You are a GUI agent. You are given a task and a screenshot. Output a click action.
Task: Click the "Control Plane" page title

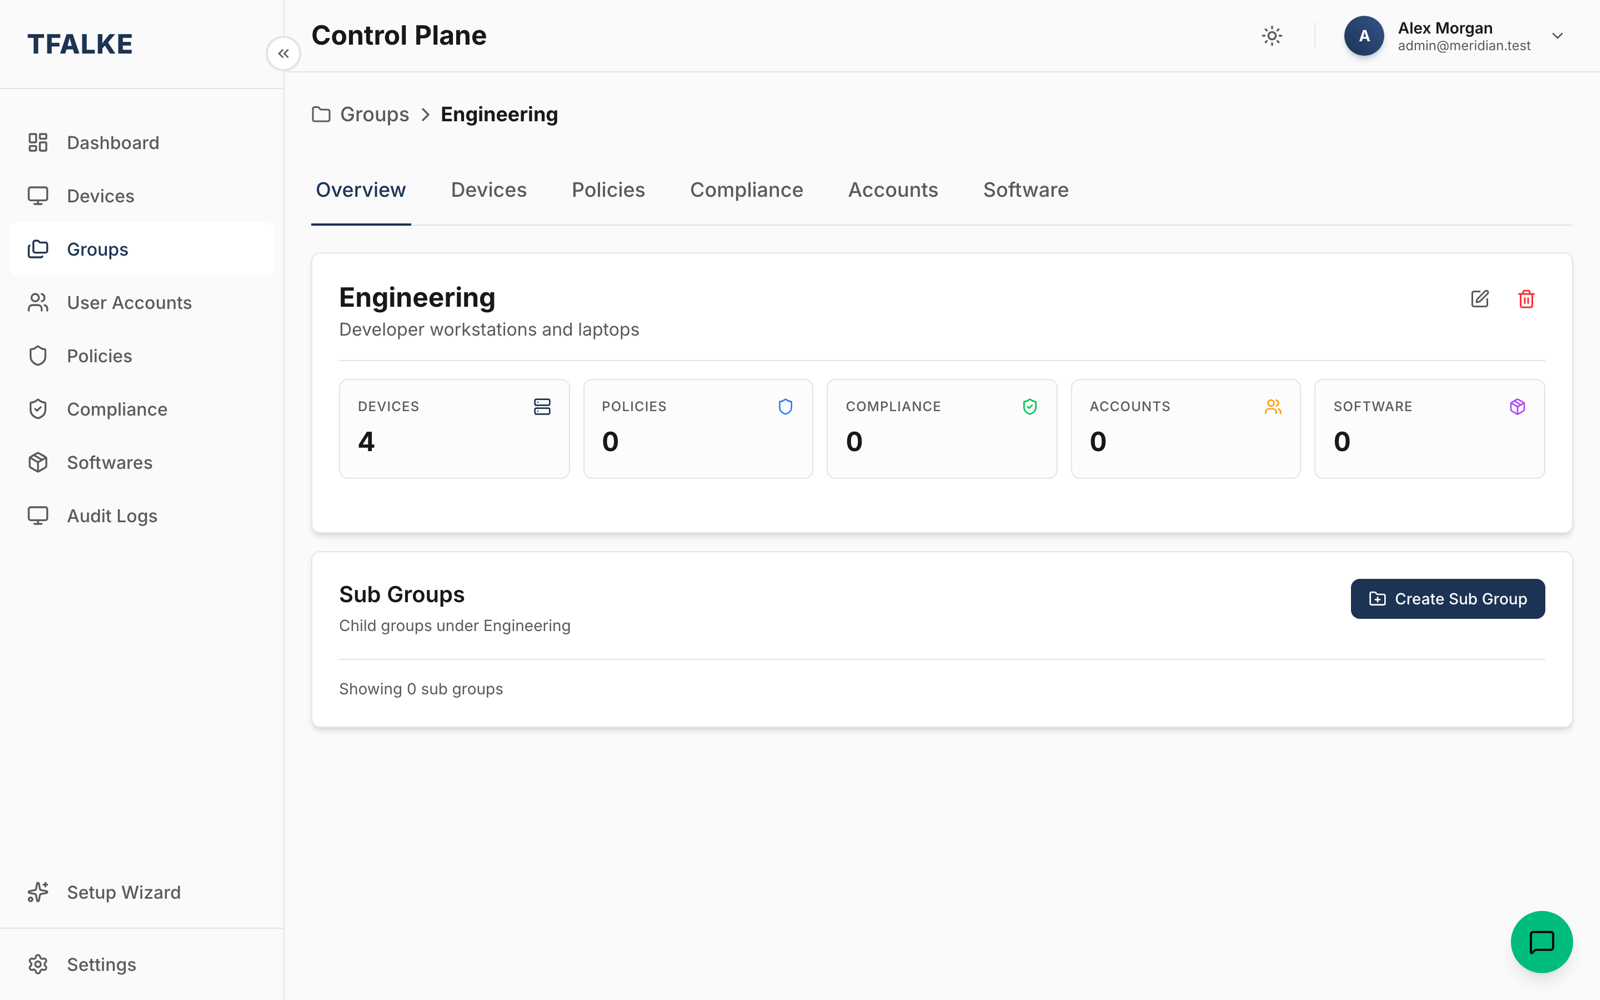(x=399, y=35)
